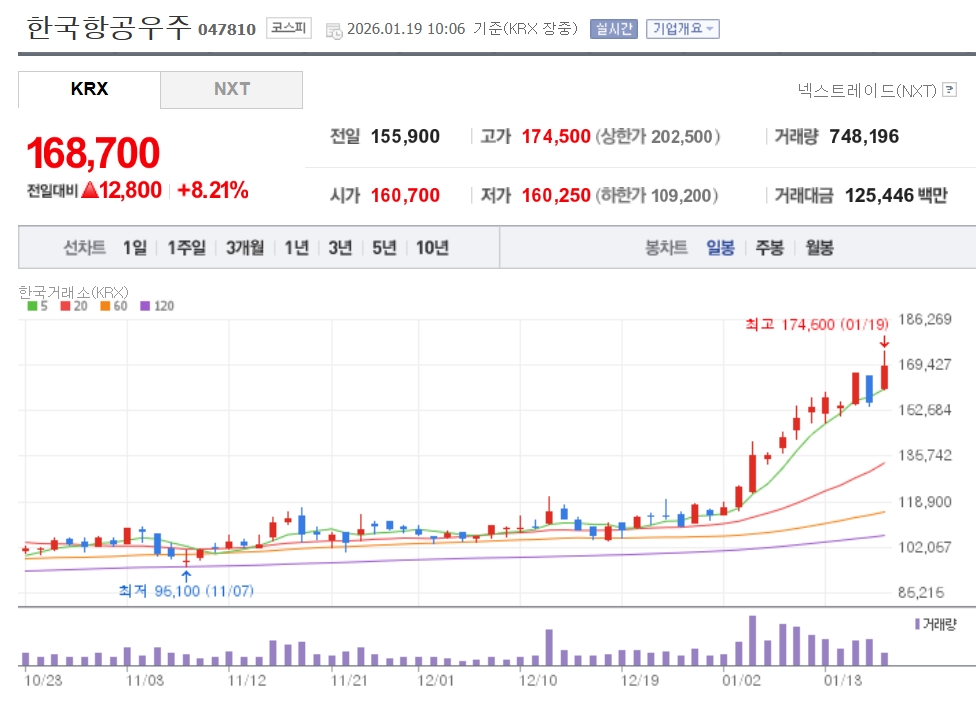Click the blue arrow at the 최저 marker
Image resolution: width=976 pixels, height=710 pixels.
(186, 575)
